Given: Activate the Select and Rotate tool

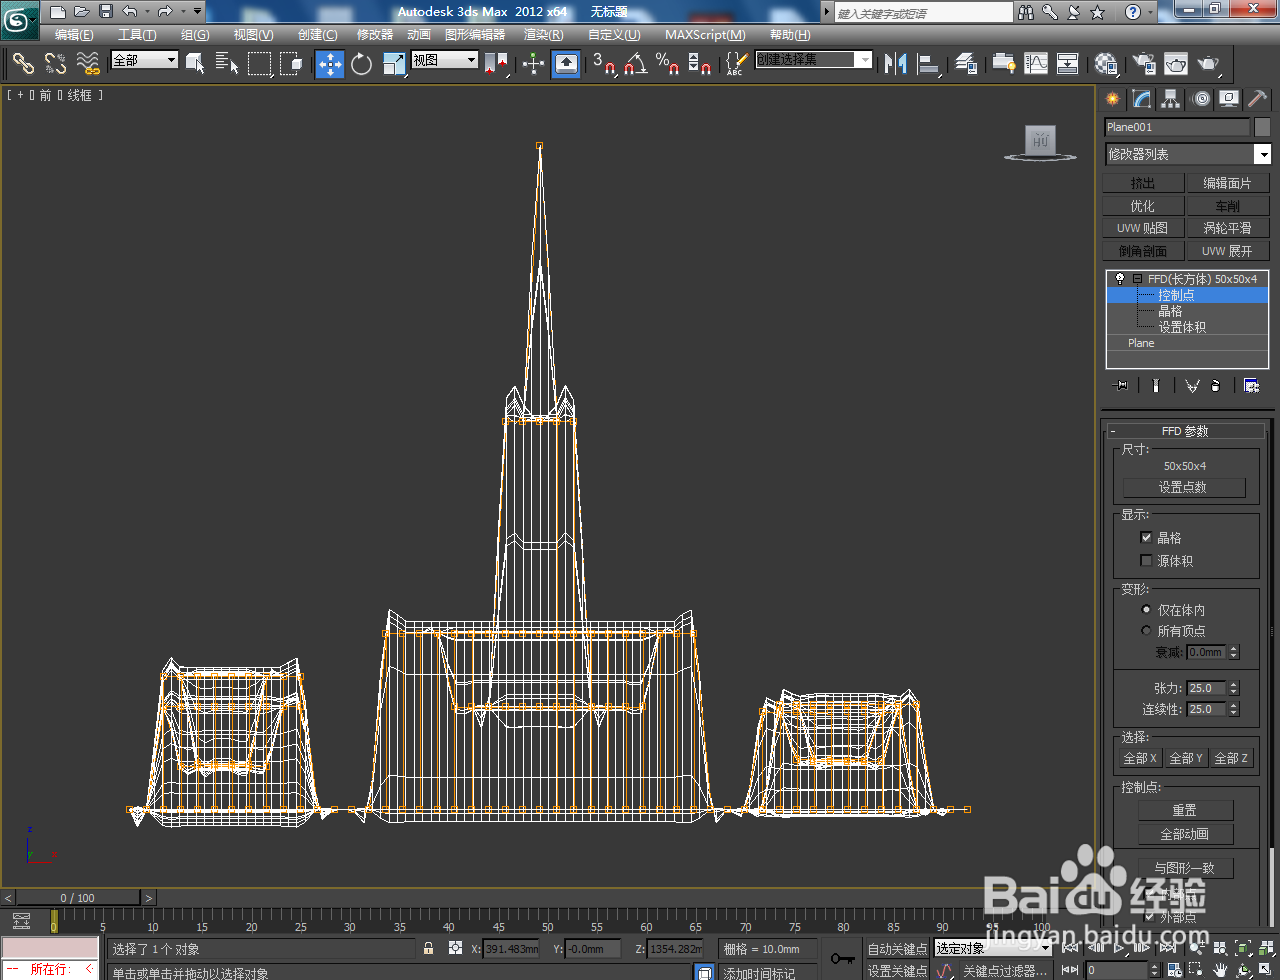Looking at the screenshot, I should click(x=362, y=63).
